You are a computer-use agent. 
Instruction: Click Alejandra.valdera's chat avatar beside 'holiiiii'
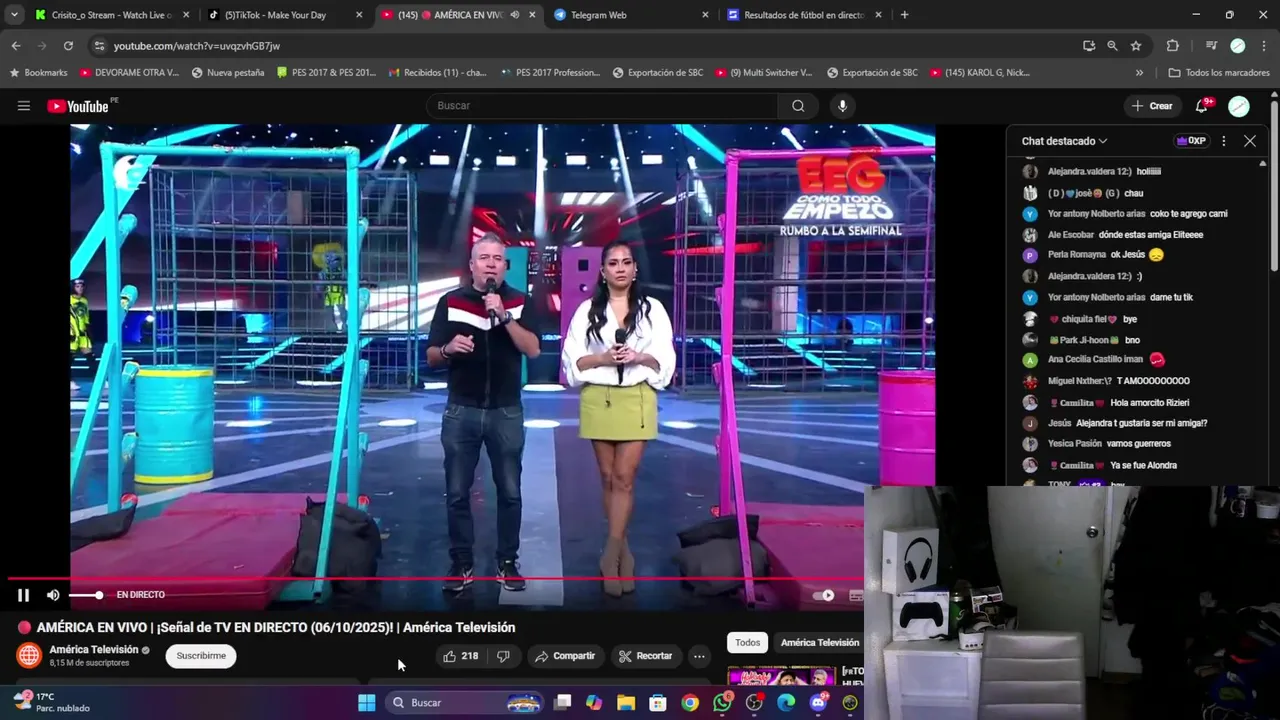[x=1030, y=172]
